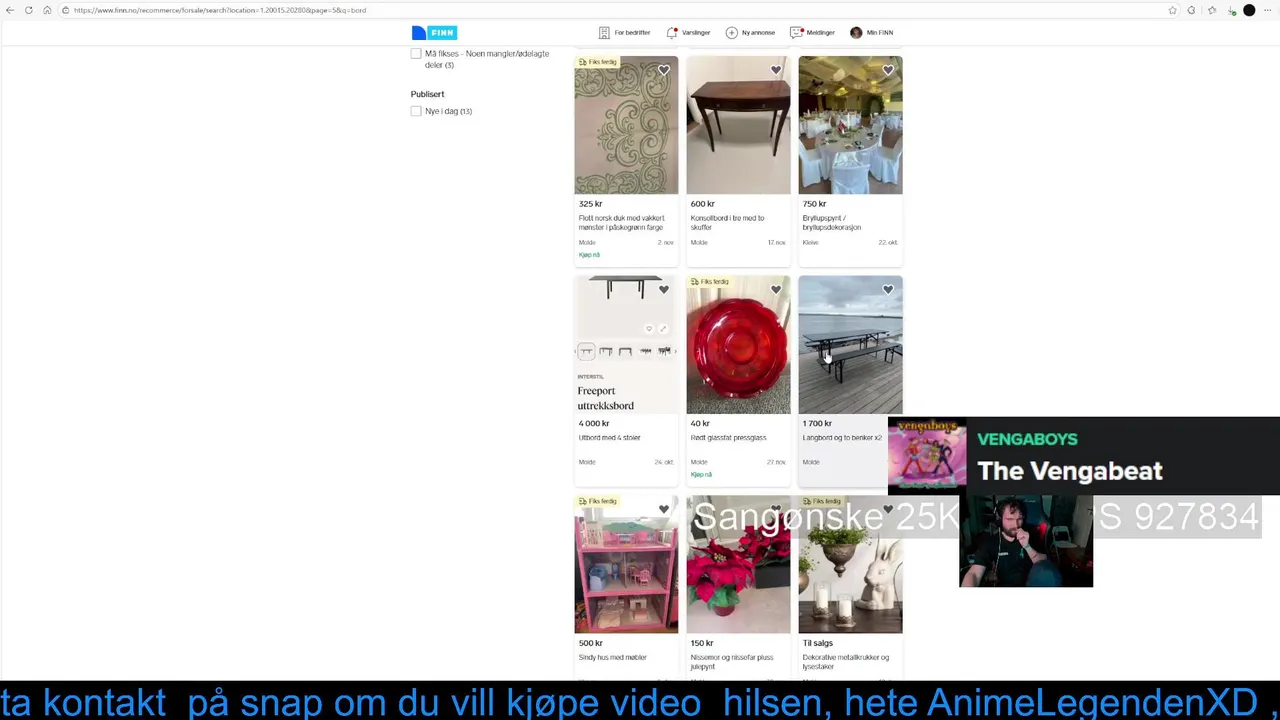Screen dimensions: 1280x720
Task: Favorite the Flott norsk duk listing heart
Action: (664, 70)
